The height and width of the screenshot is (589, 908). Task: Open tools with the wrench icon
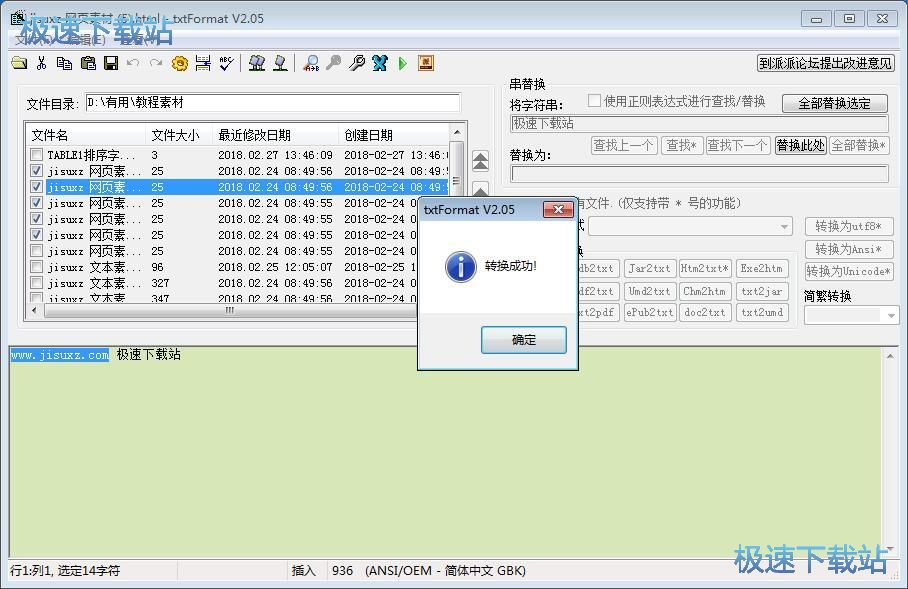[357, 63]
